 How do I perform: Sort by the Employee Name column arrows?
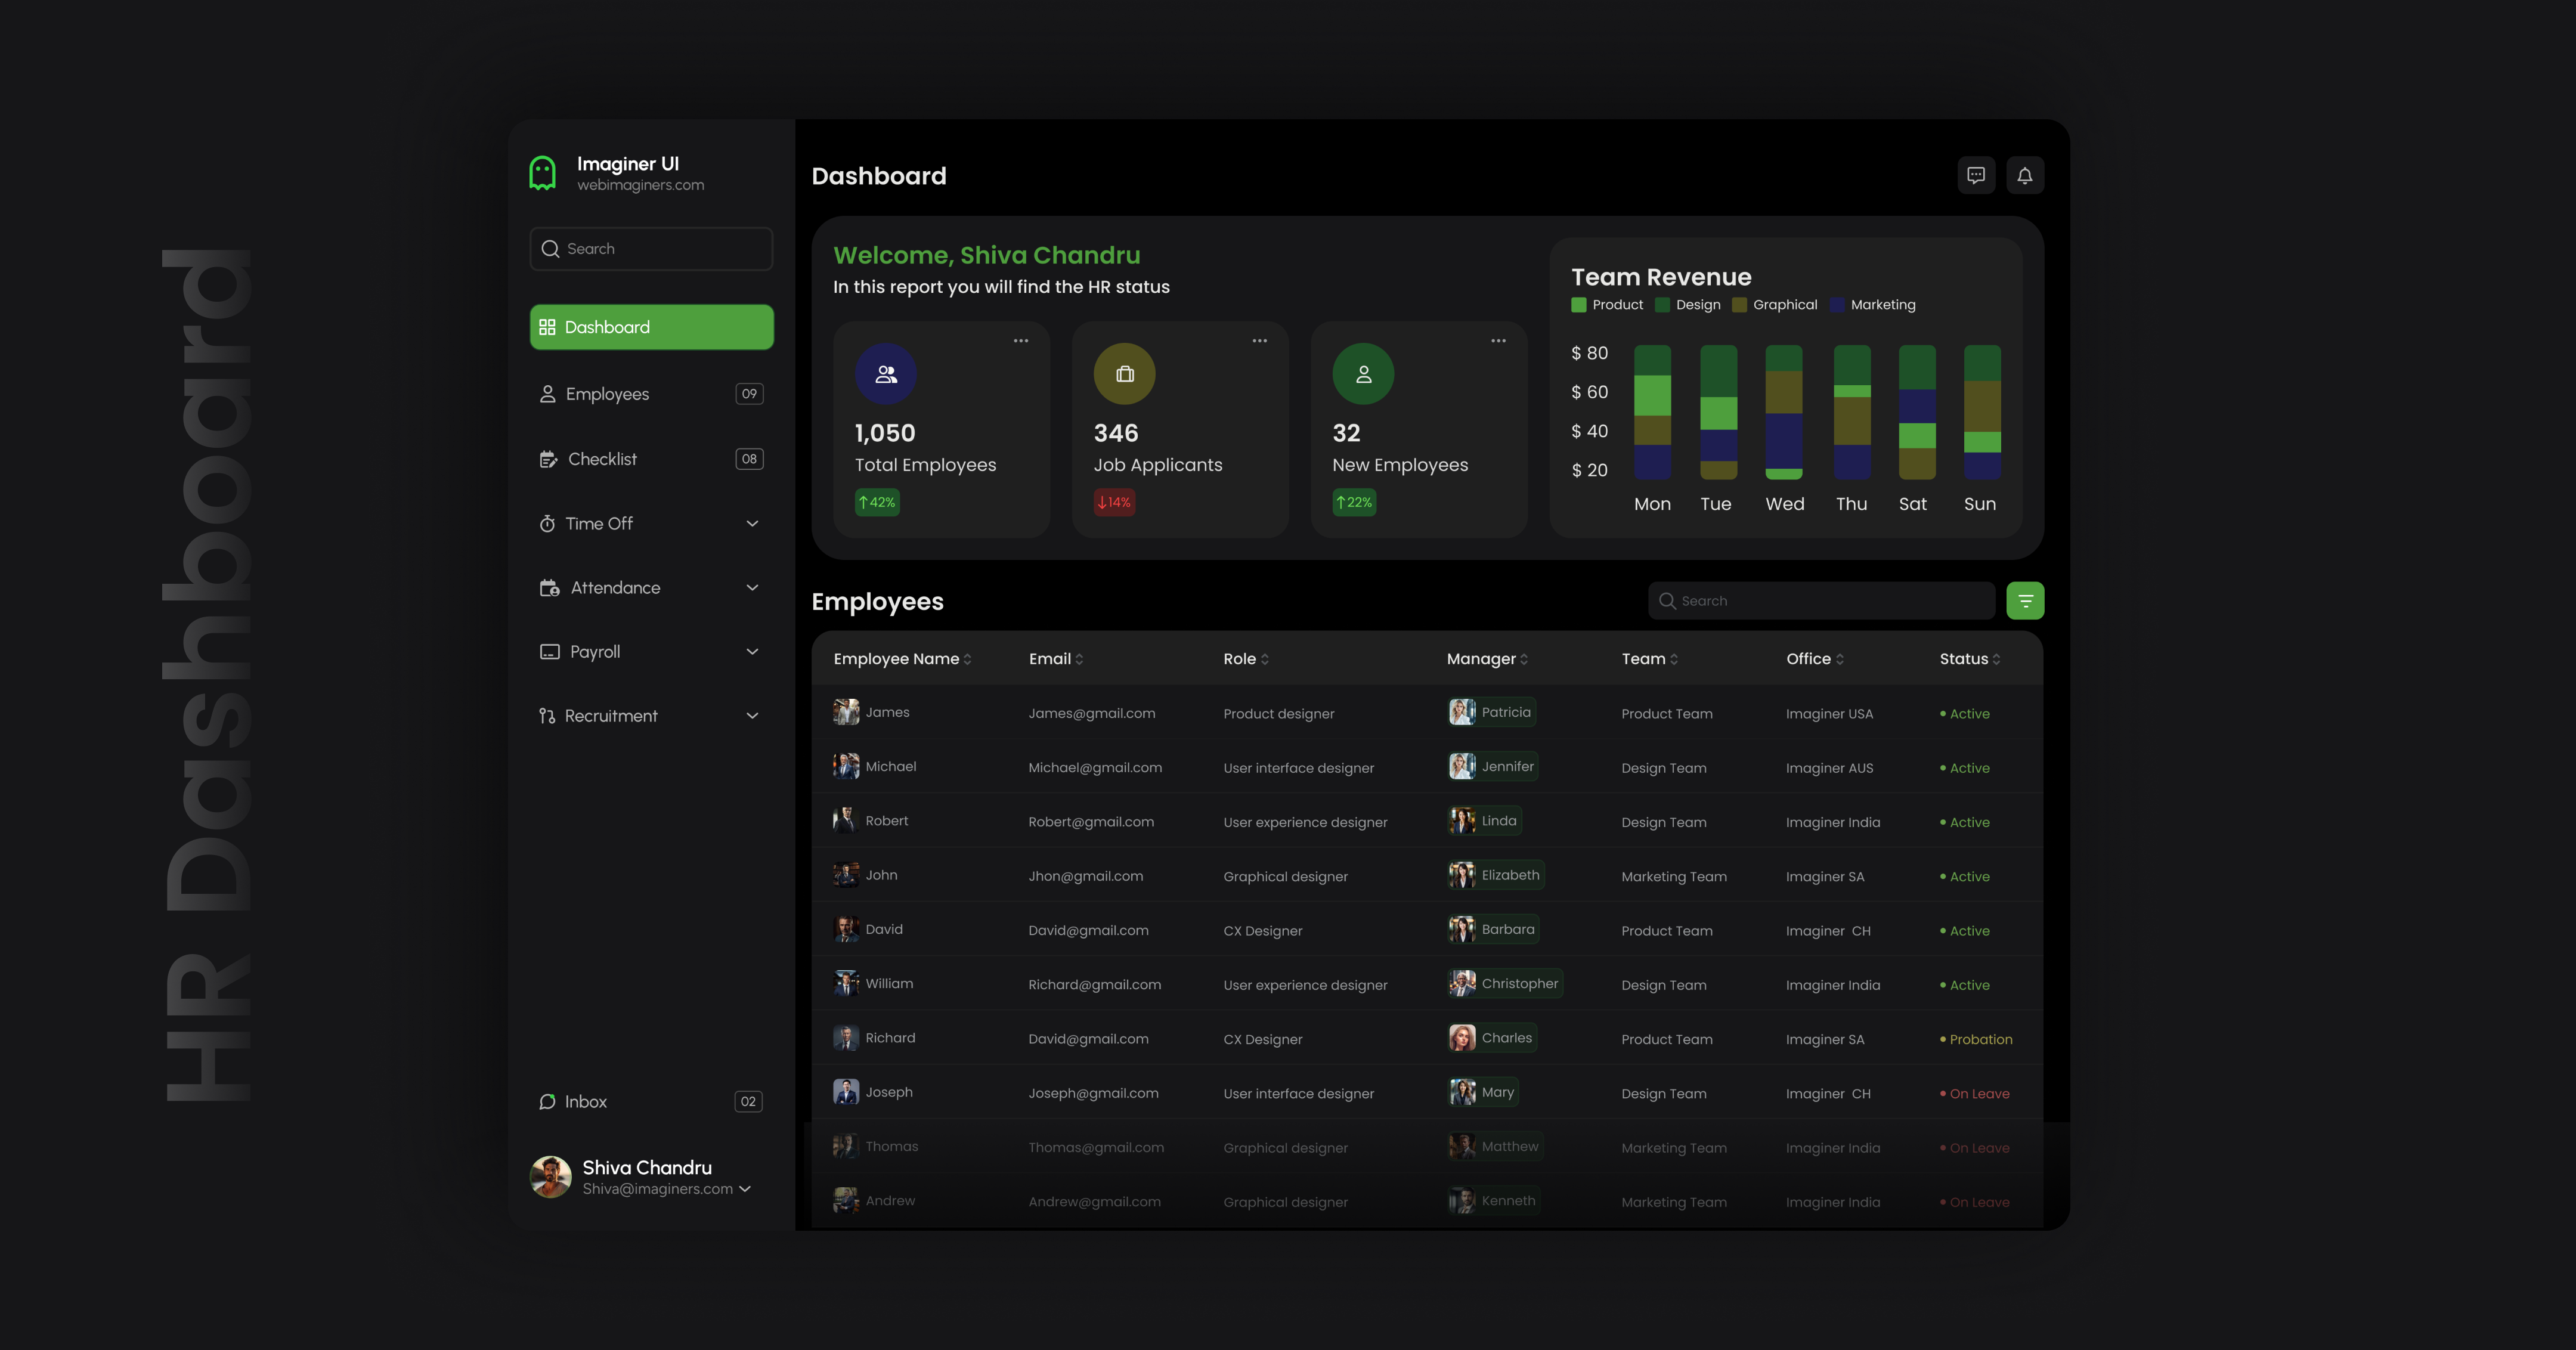pos(967,659)
